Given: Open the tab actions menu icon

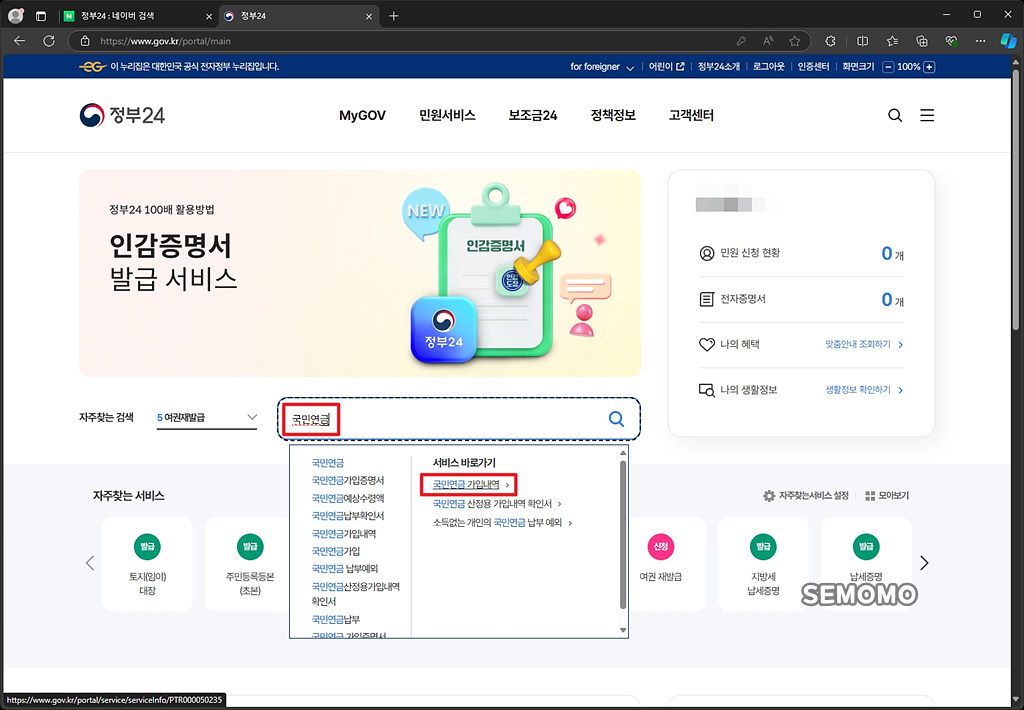Looking at the screenshot, I should [x=40, y=16].
